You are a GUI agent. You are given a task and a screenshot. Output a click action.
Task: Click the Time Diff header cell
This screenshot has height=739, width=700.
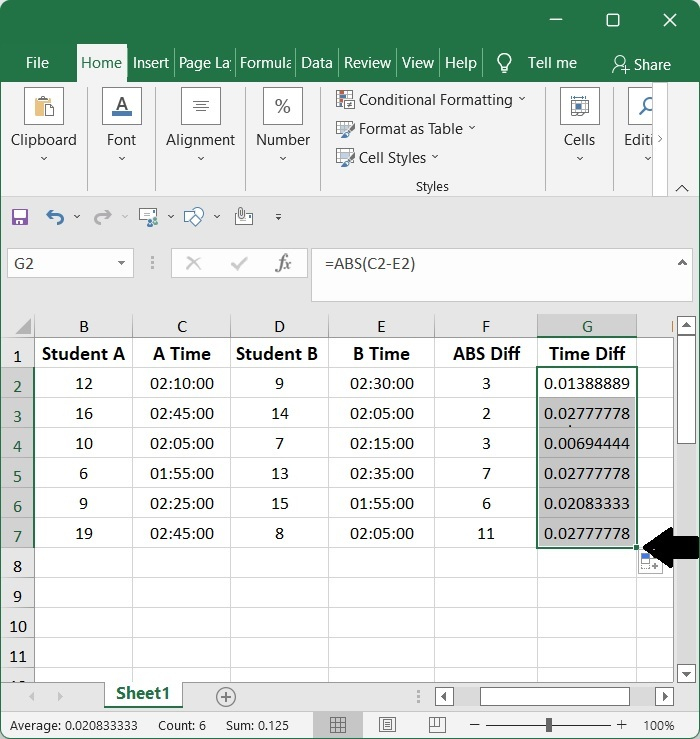coord(587,353)
